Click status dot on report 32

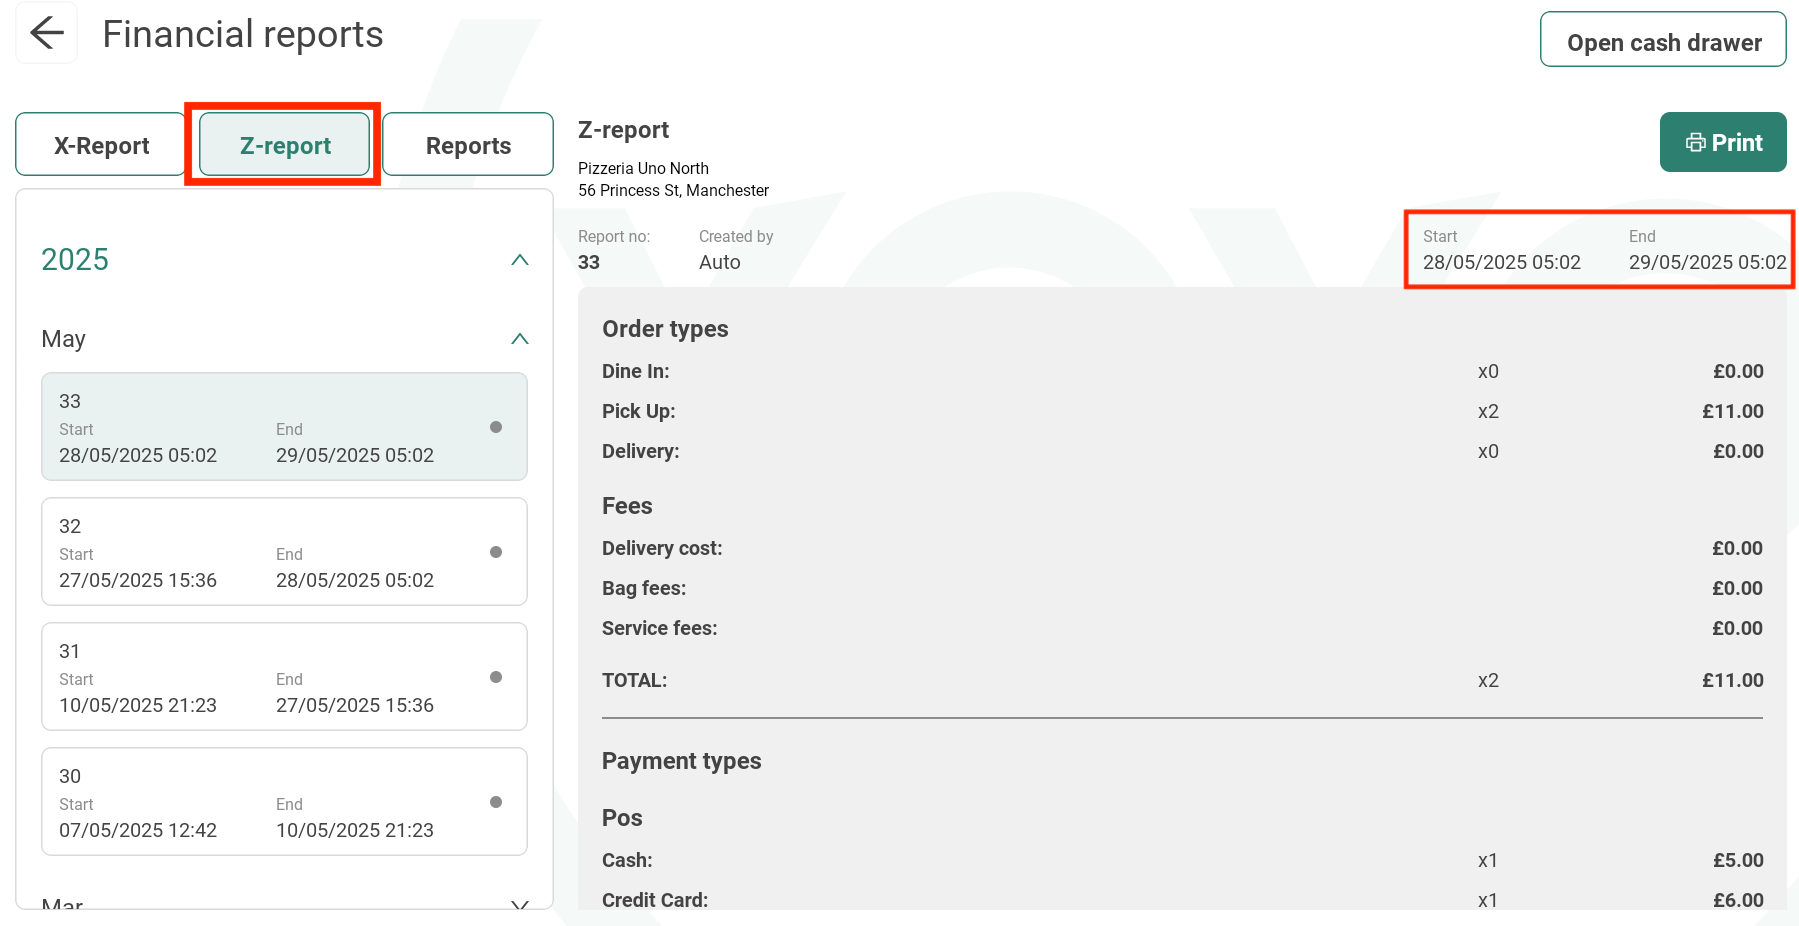pos(496,552)
